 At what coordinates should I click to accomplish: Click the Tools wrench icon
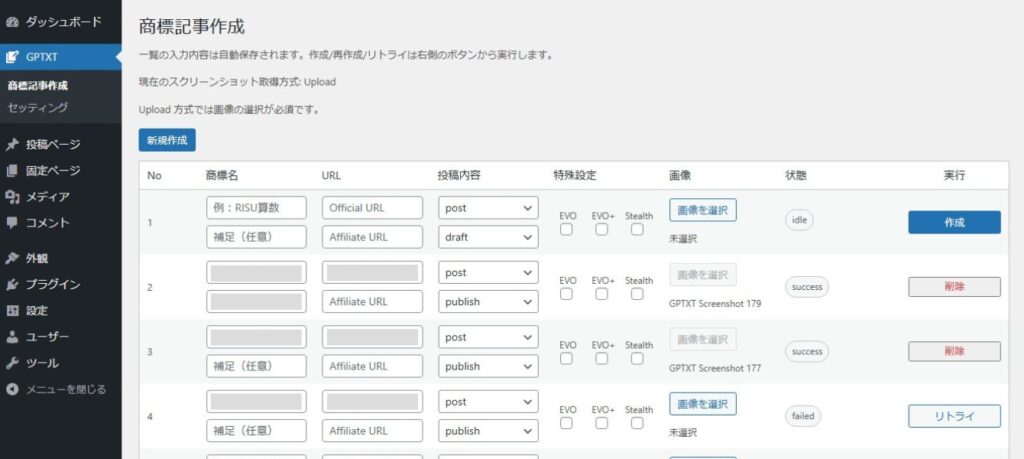click(x=12, y=363)
